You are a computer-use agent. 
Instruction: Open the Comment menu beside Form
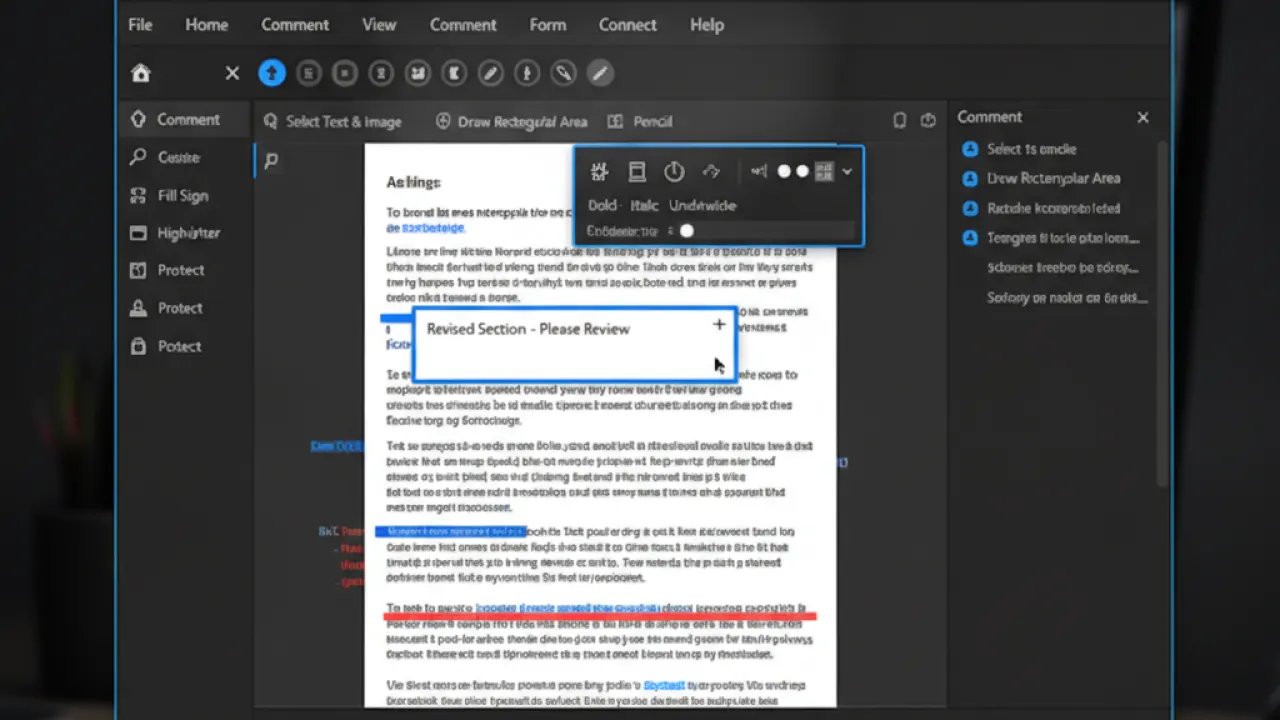(463, 25)
